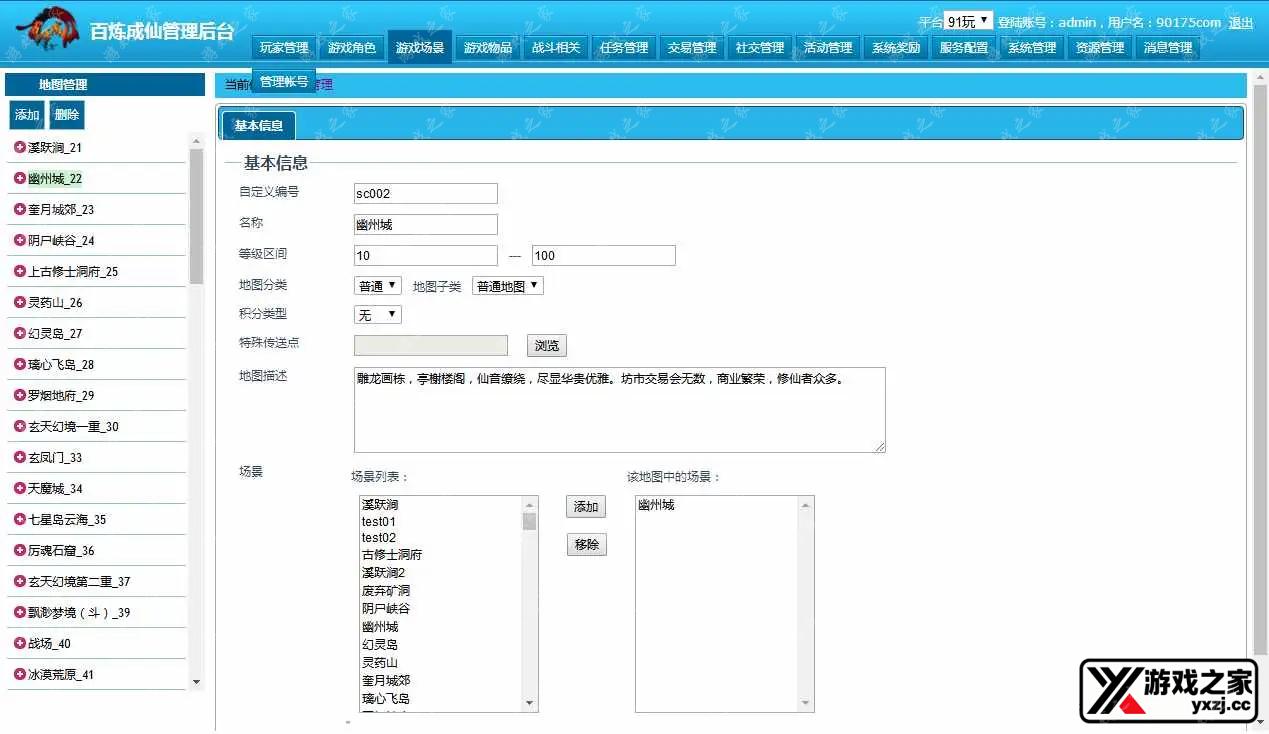The image size is (1269, 734).
Task: Click the 自定义编号 input field
Action: click(424, 193)
